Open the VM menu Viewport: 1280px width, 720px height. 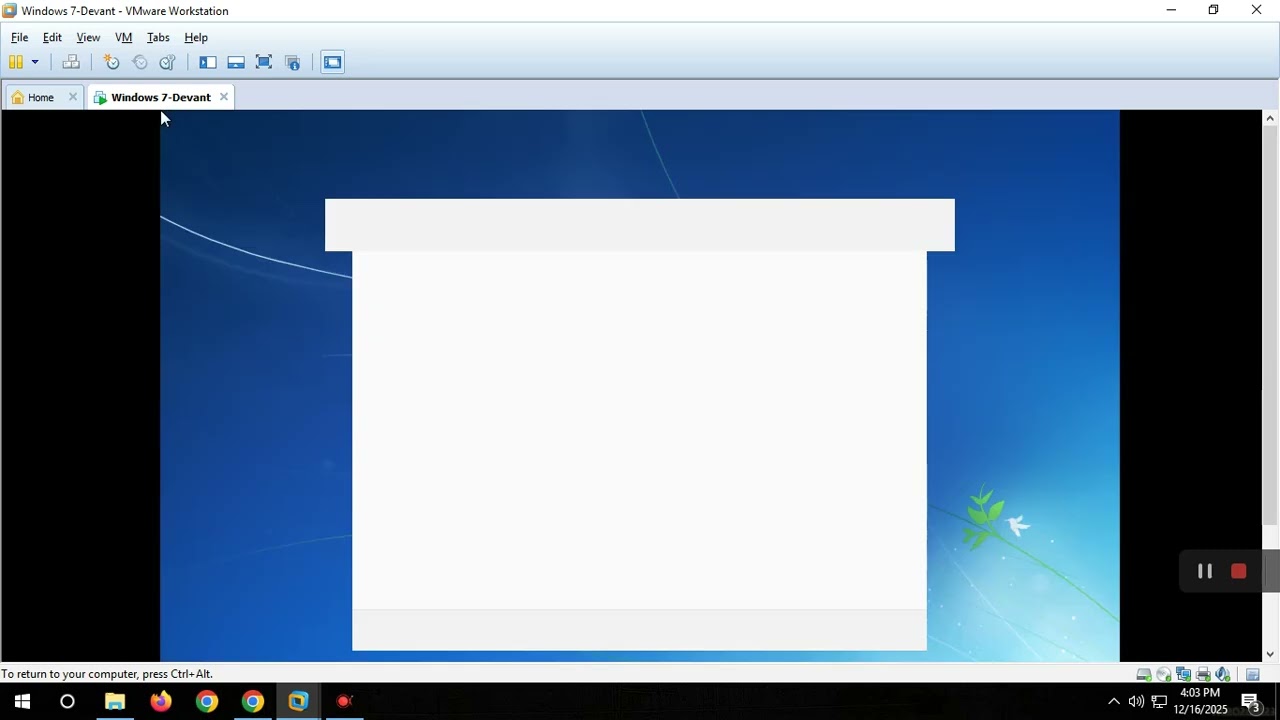click(x=124, y=37)
